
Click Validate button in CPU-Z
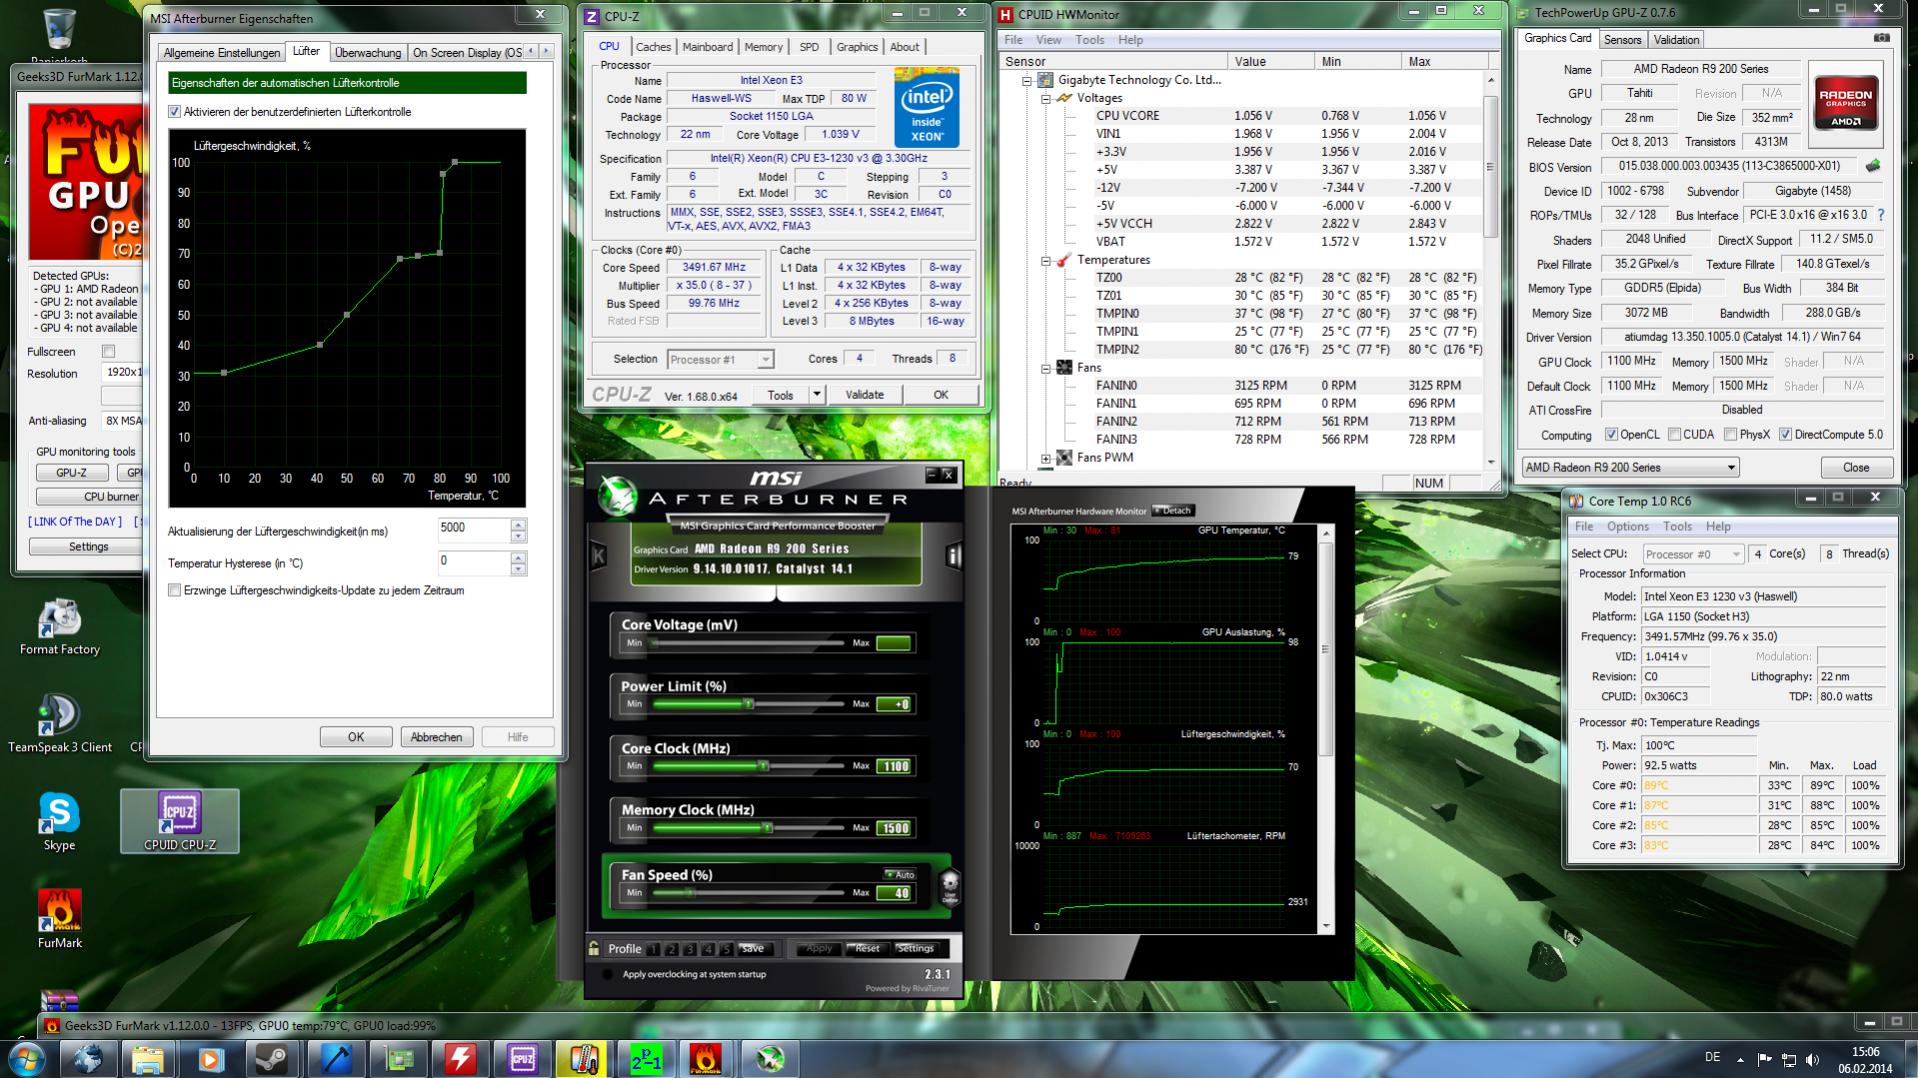point(864,395)
